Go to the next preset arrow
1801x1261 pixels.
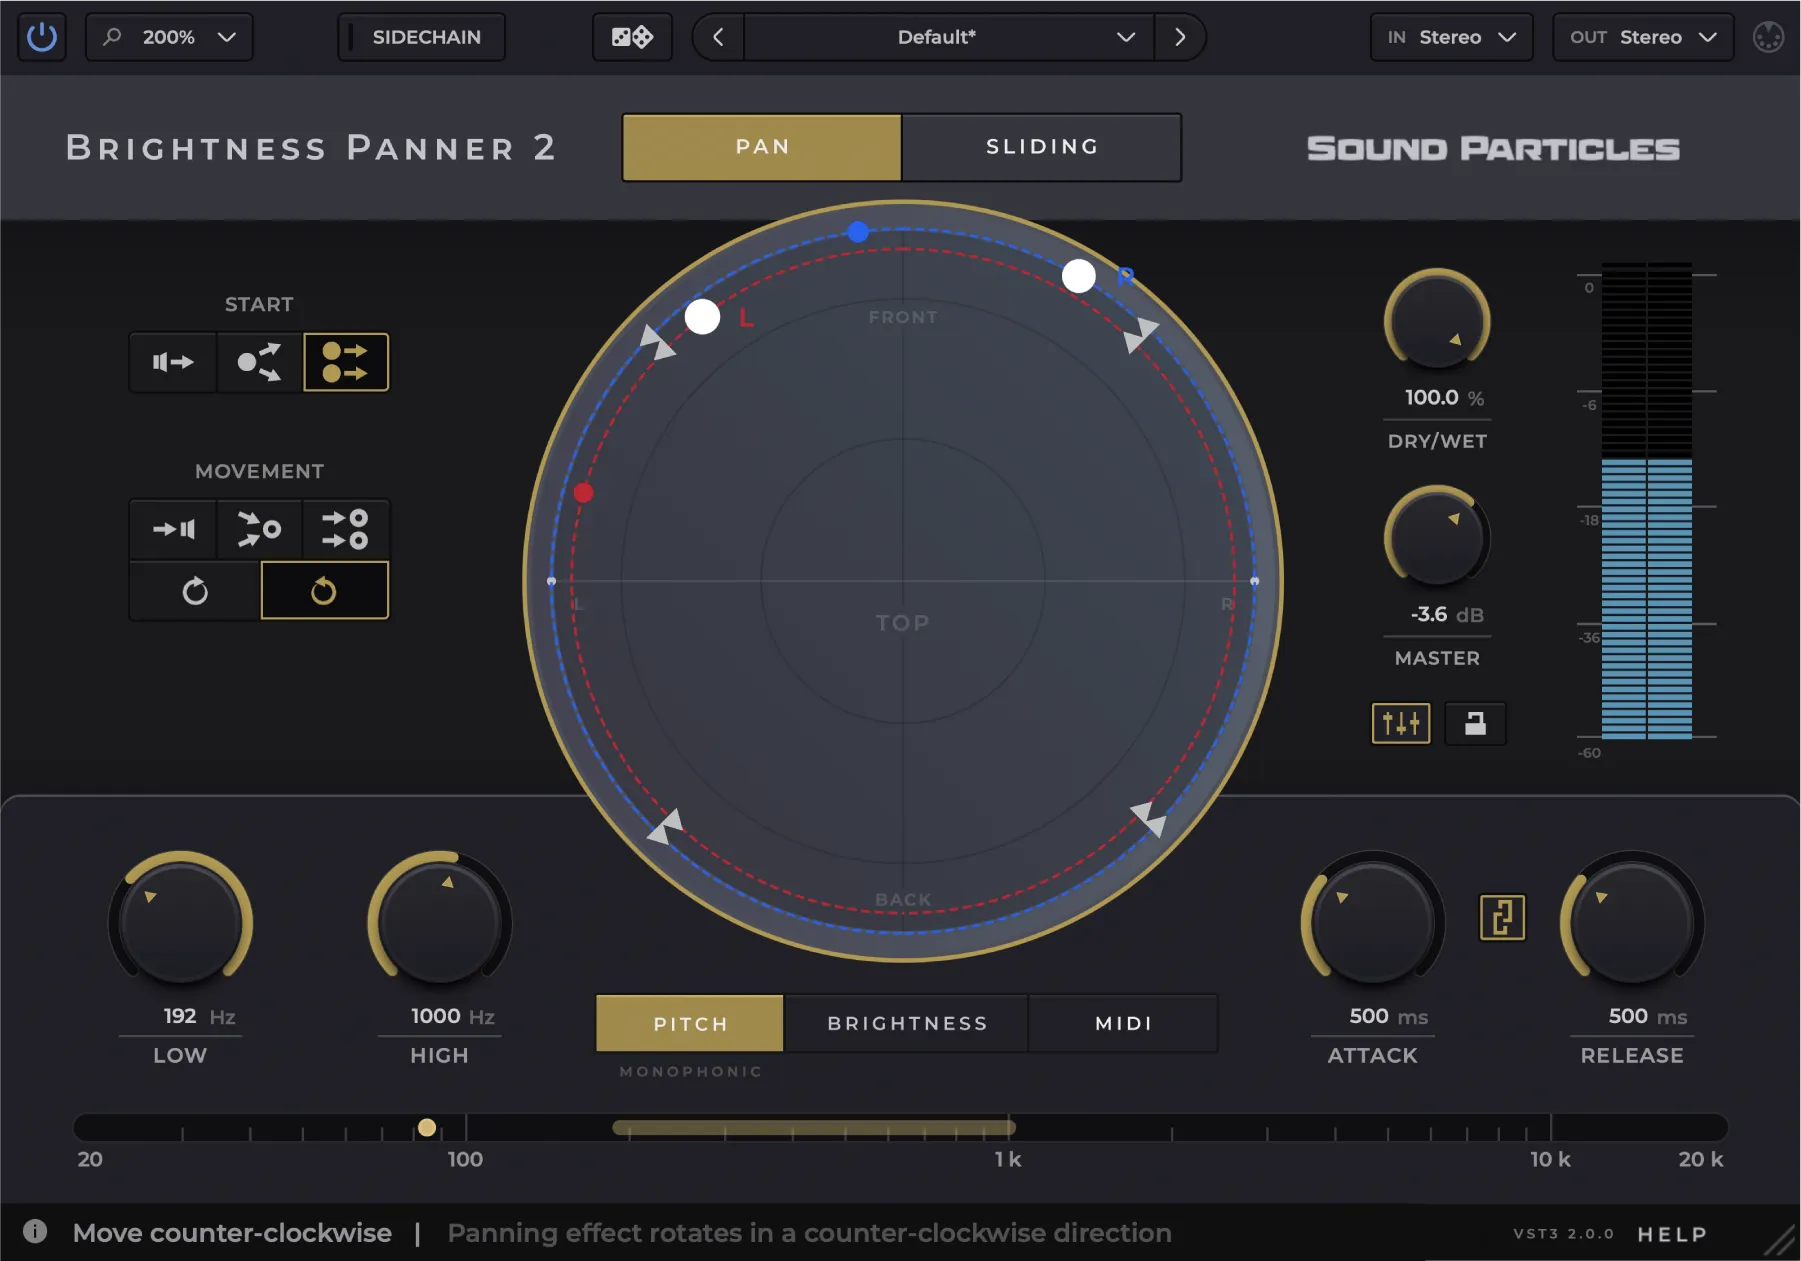pos(1180,37)
